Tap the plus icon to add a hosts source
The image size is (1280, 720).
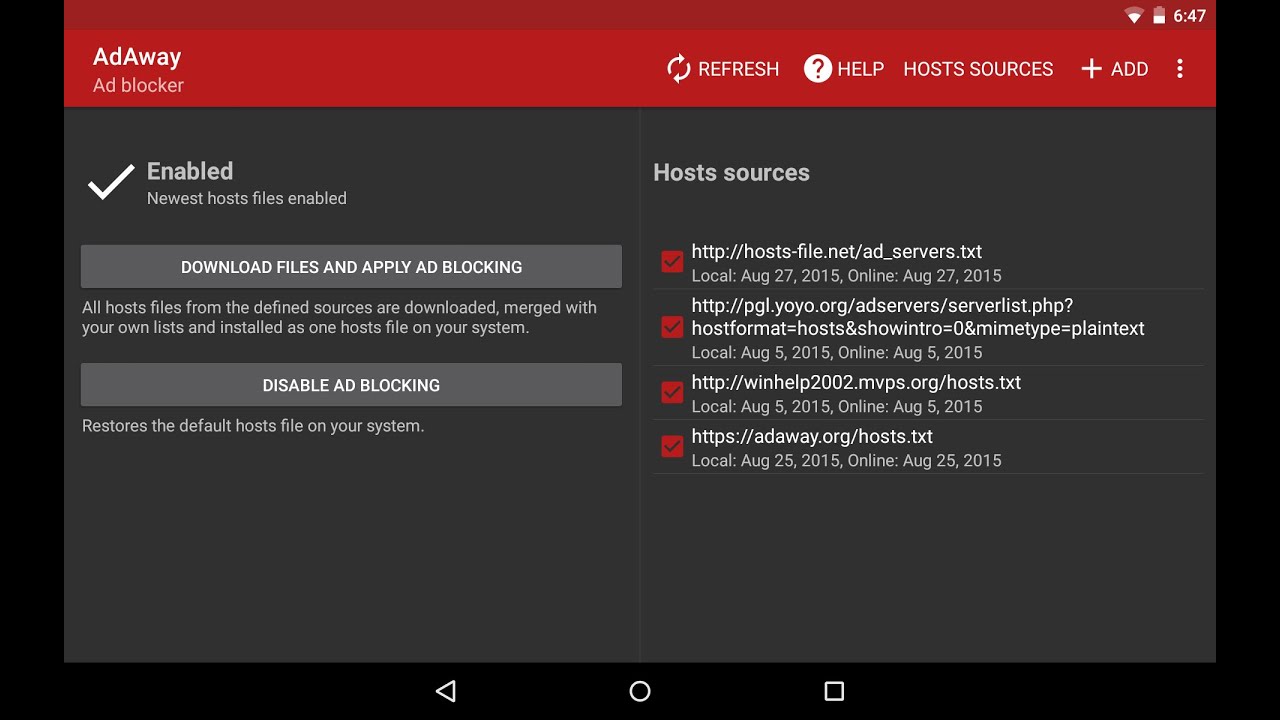(x=1091, y=68)
